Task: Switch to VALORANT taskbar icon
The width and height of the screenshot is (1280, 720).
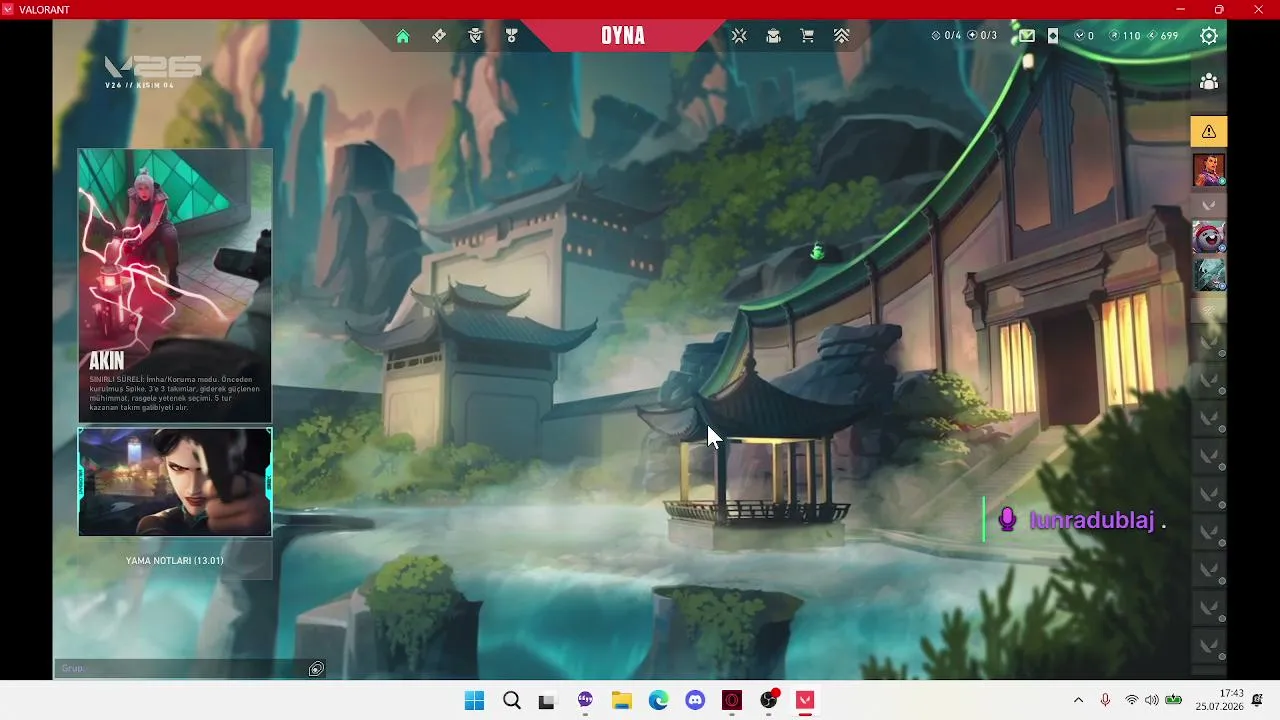Action: 805,700
